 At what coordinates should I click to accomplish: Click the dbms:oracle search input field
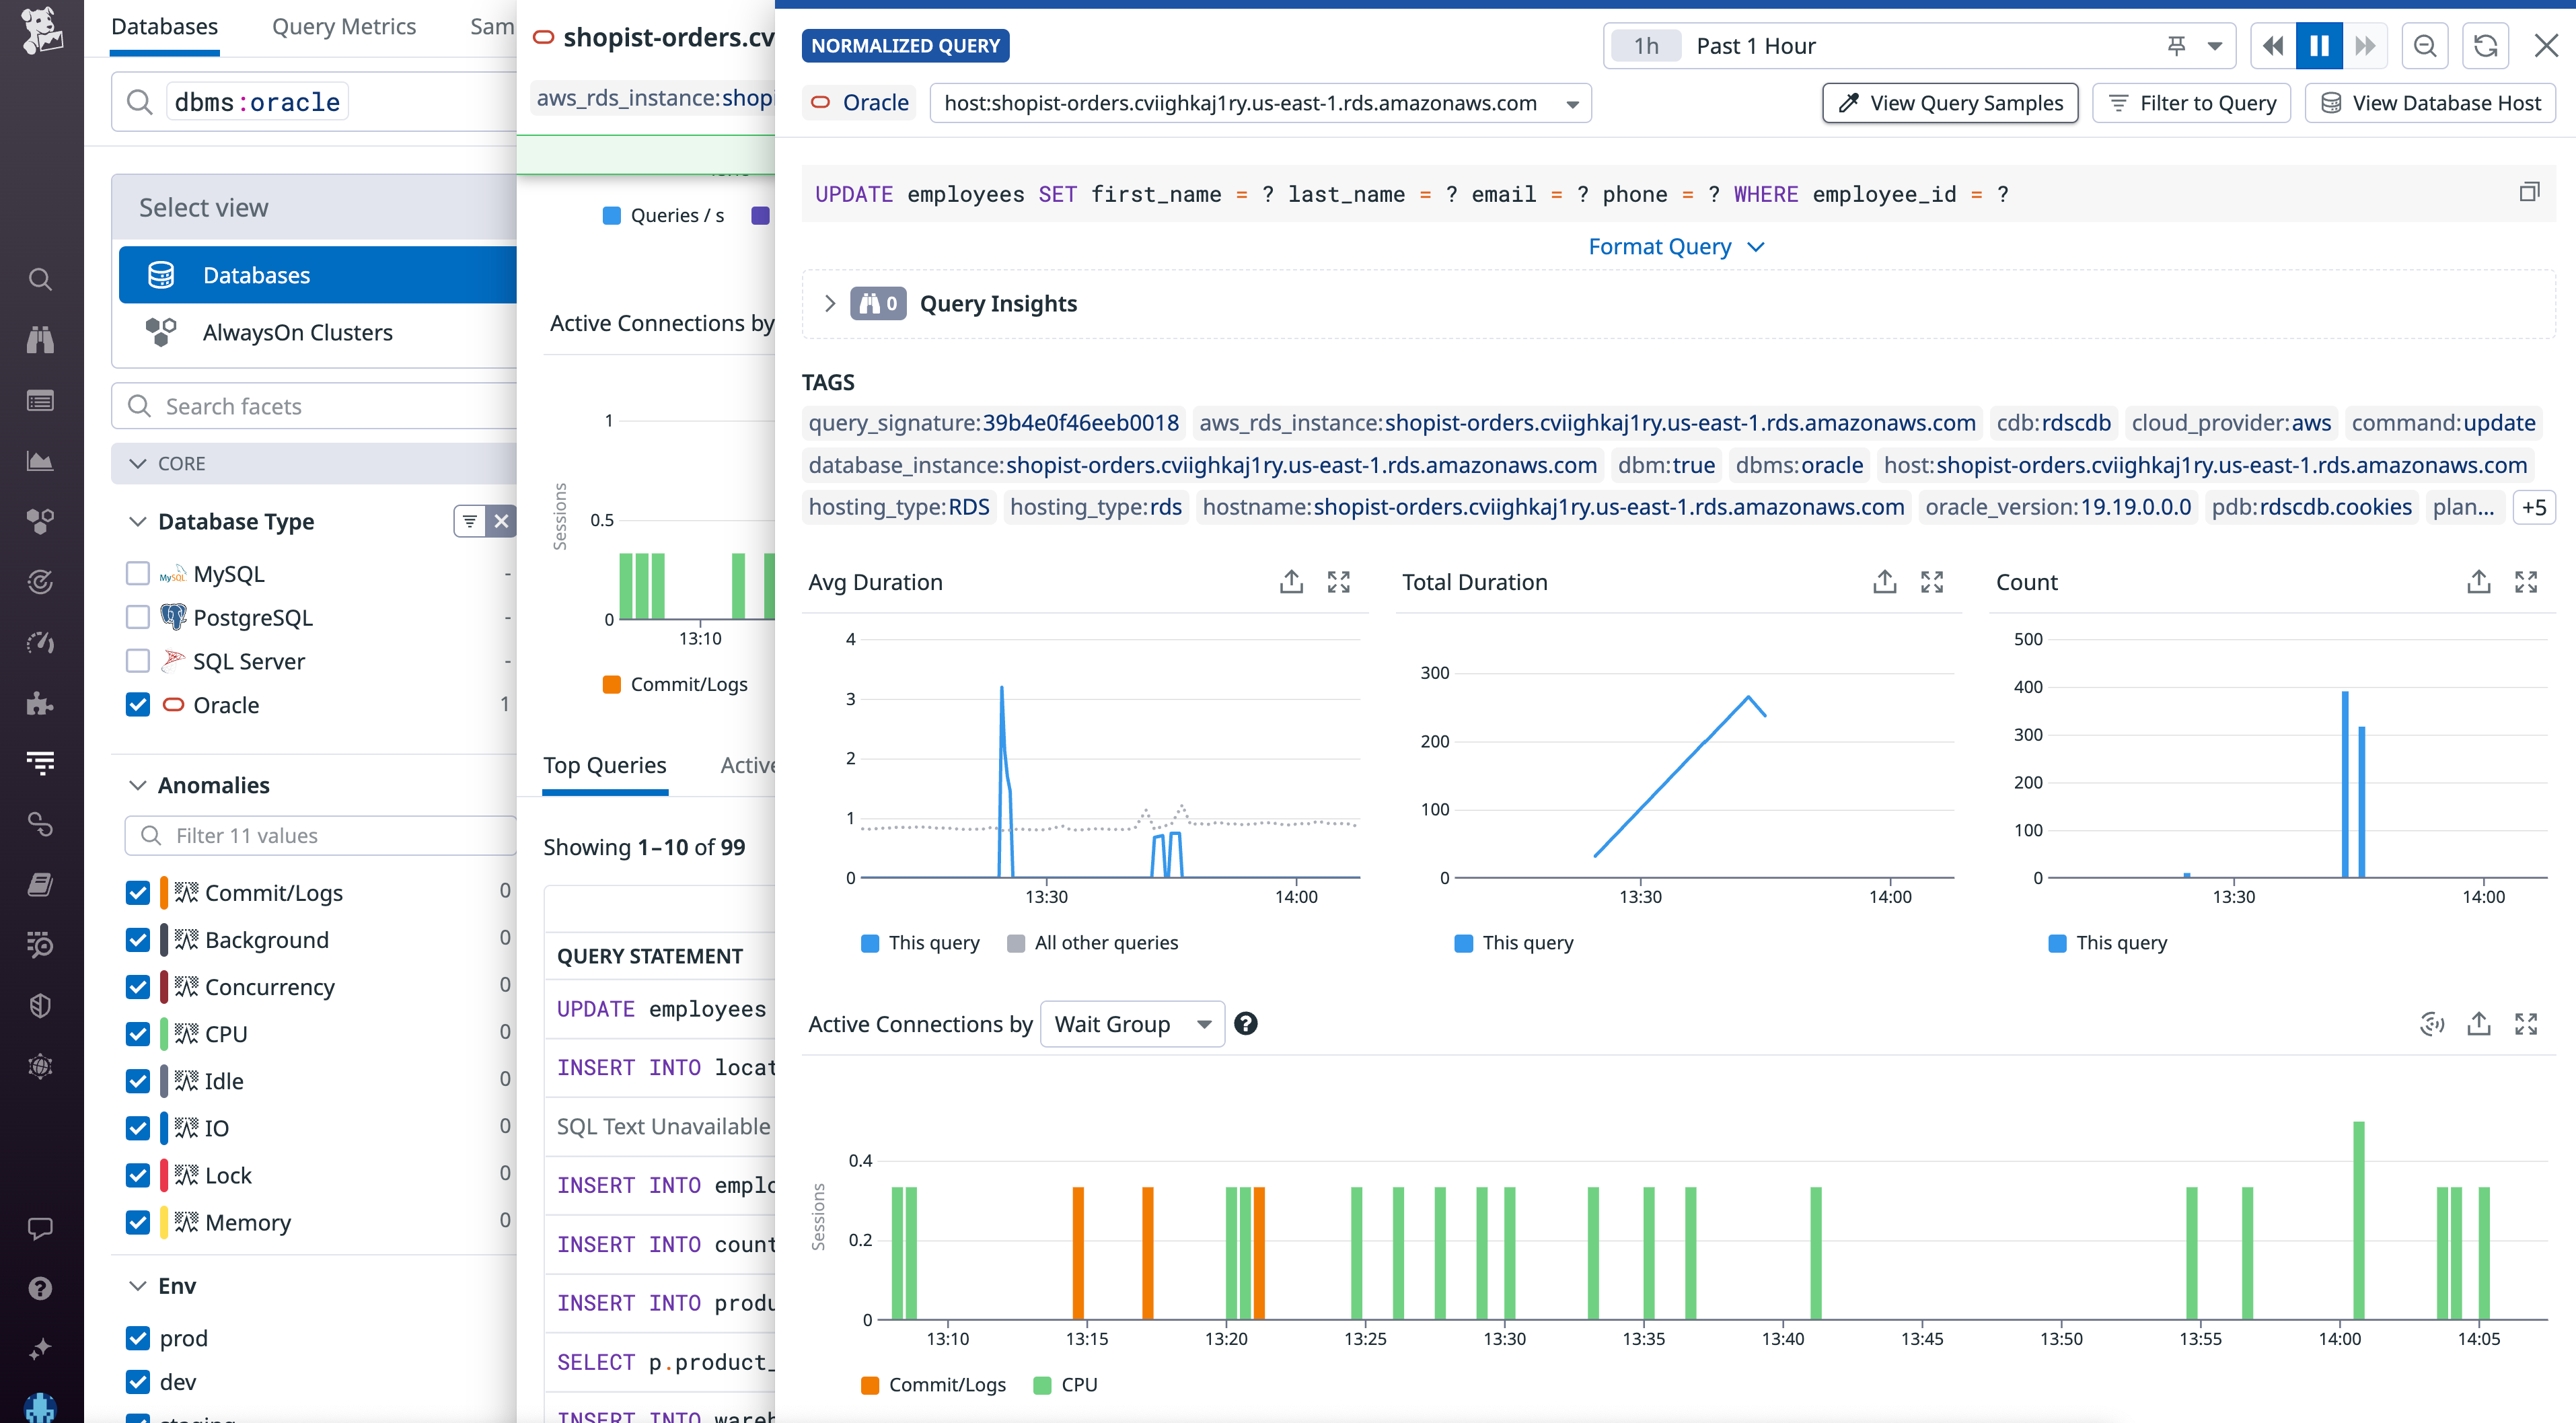coord(256,101)
